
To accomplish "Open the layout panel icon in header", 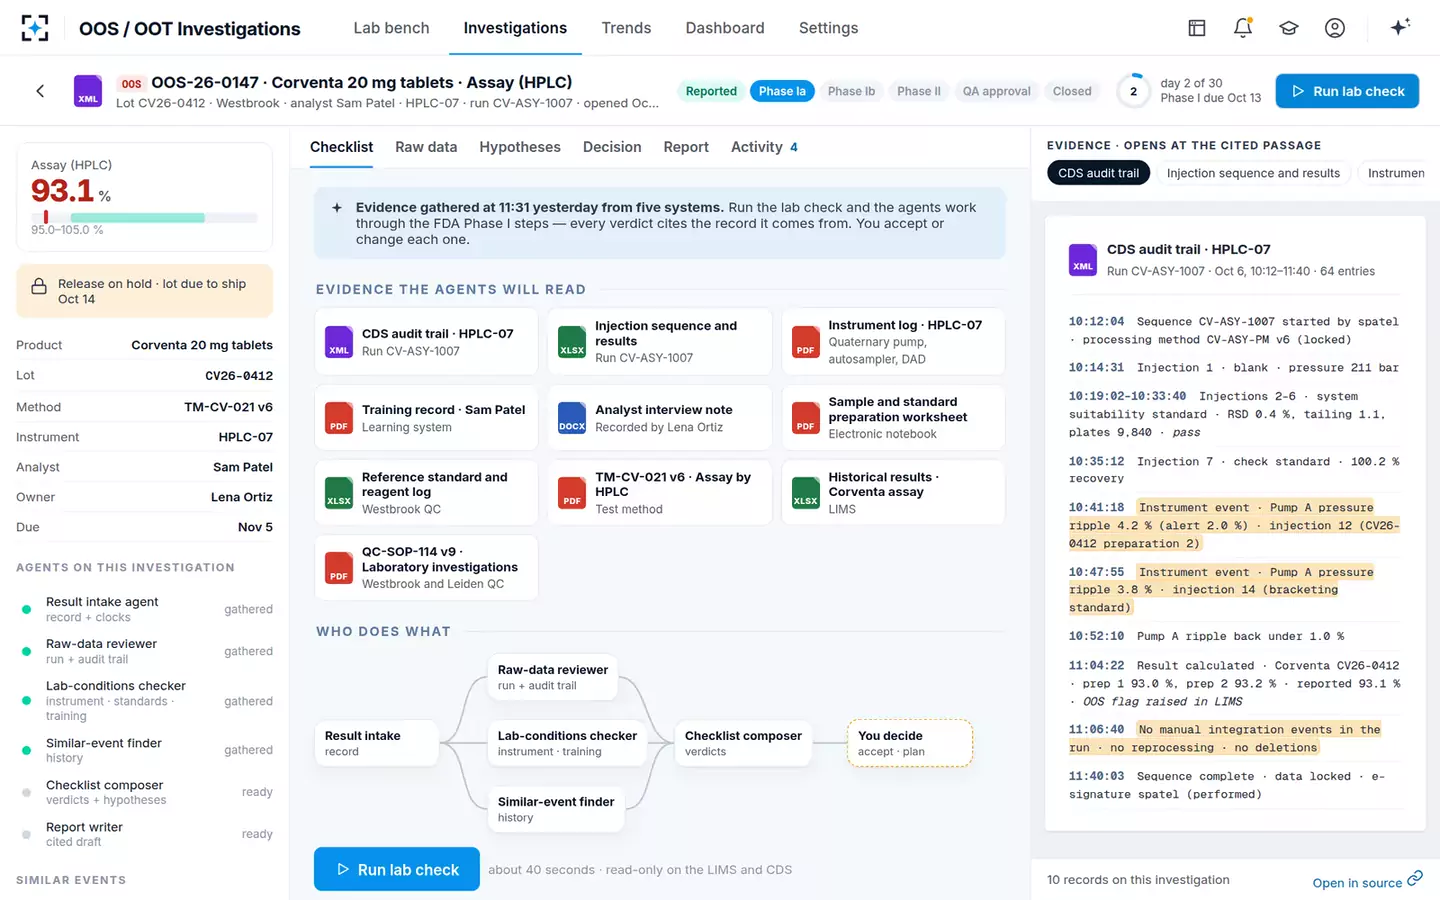I will [x=1197, y=28].
